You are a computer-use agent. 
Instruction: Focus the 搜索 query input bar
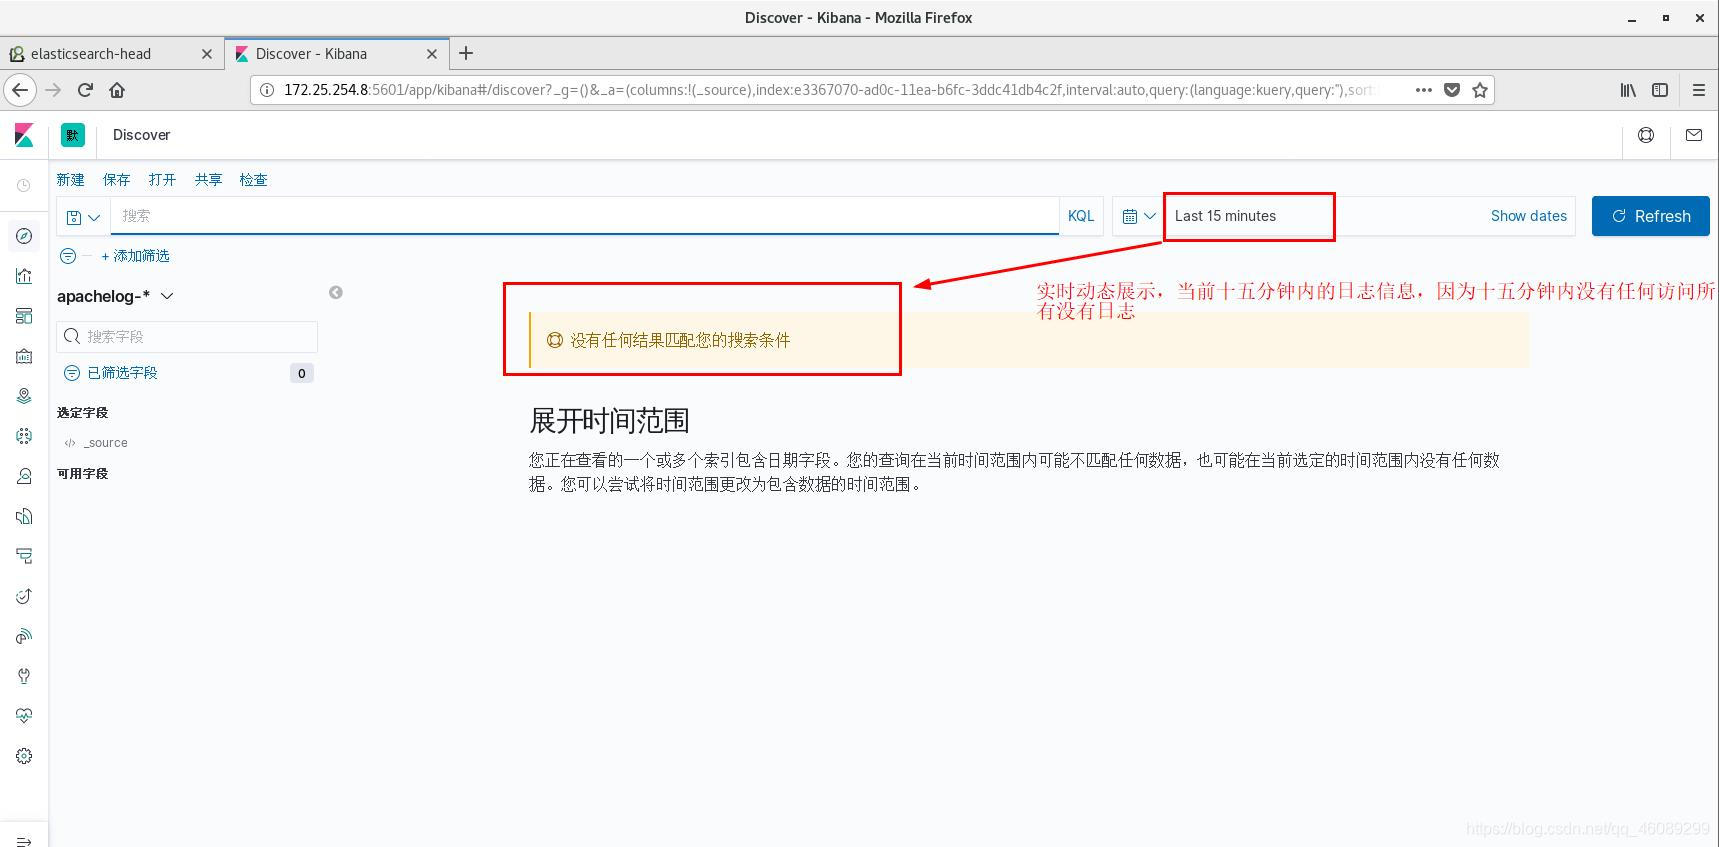pyautogui.click(x=585, y=216)
